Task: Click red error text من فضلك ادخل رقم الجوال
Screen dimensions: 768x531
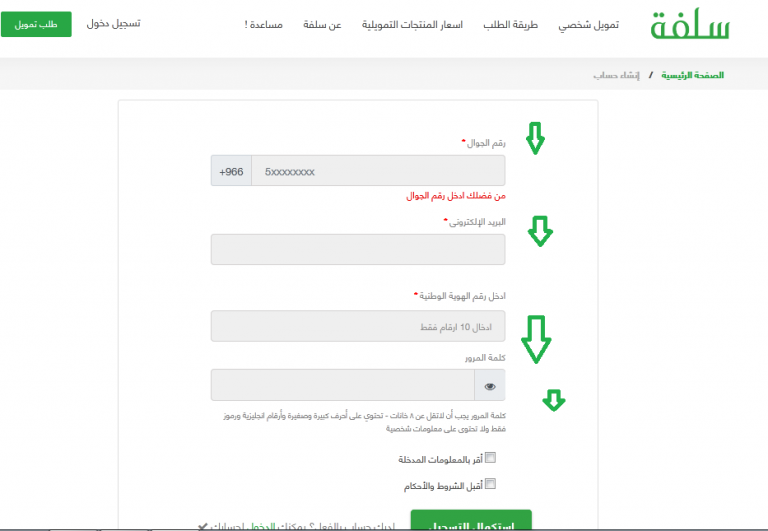Action: (456, 196)
